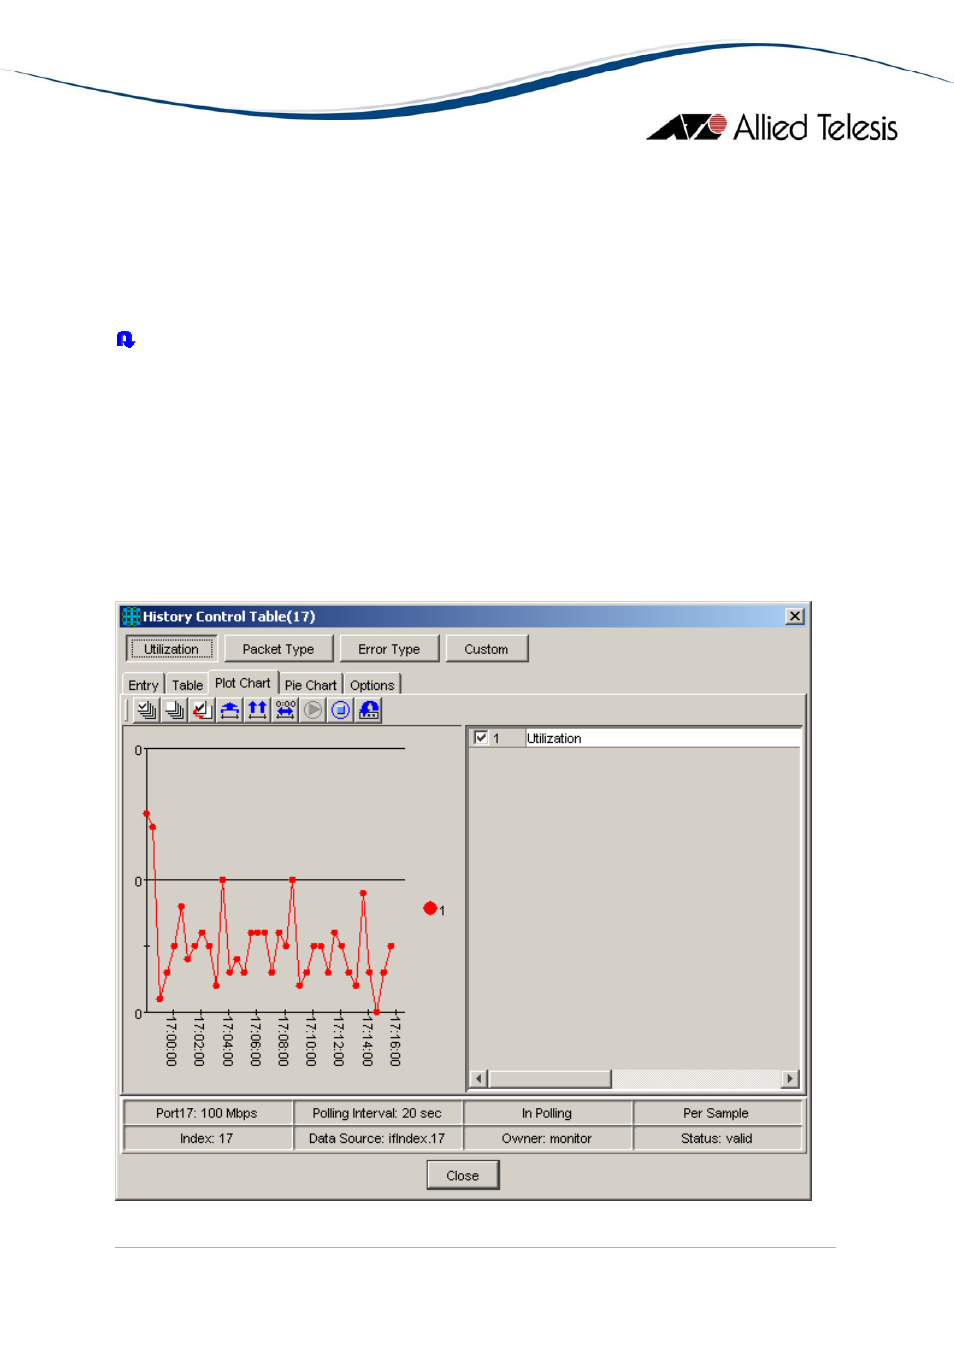954x1350 pixels.
Task: Click the Error Type button
Action: (389, 649)
